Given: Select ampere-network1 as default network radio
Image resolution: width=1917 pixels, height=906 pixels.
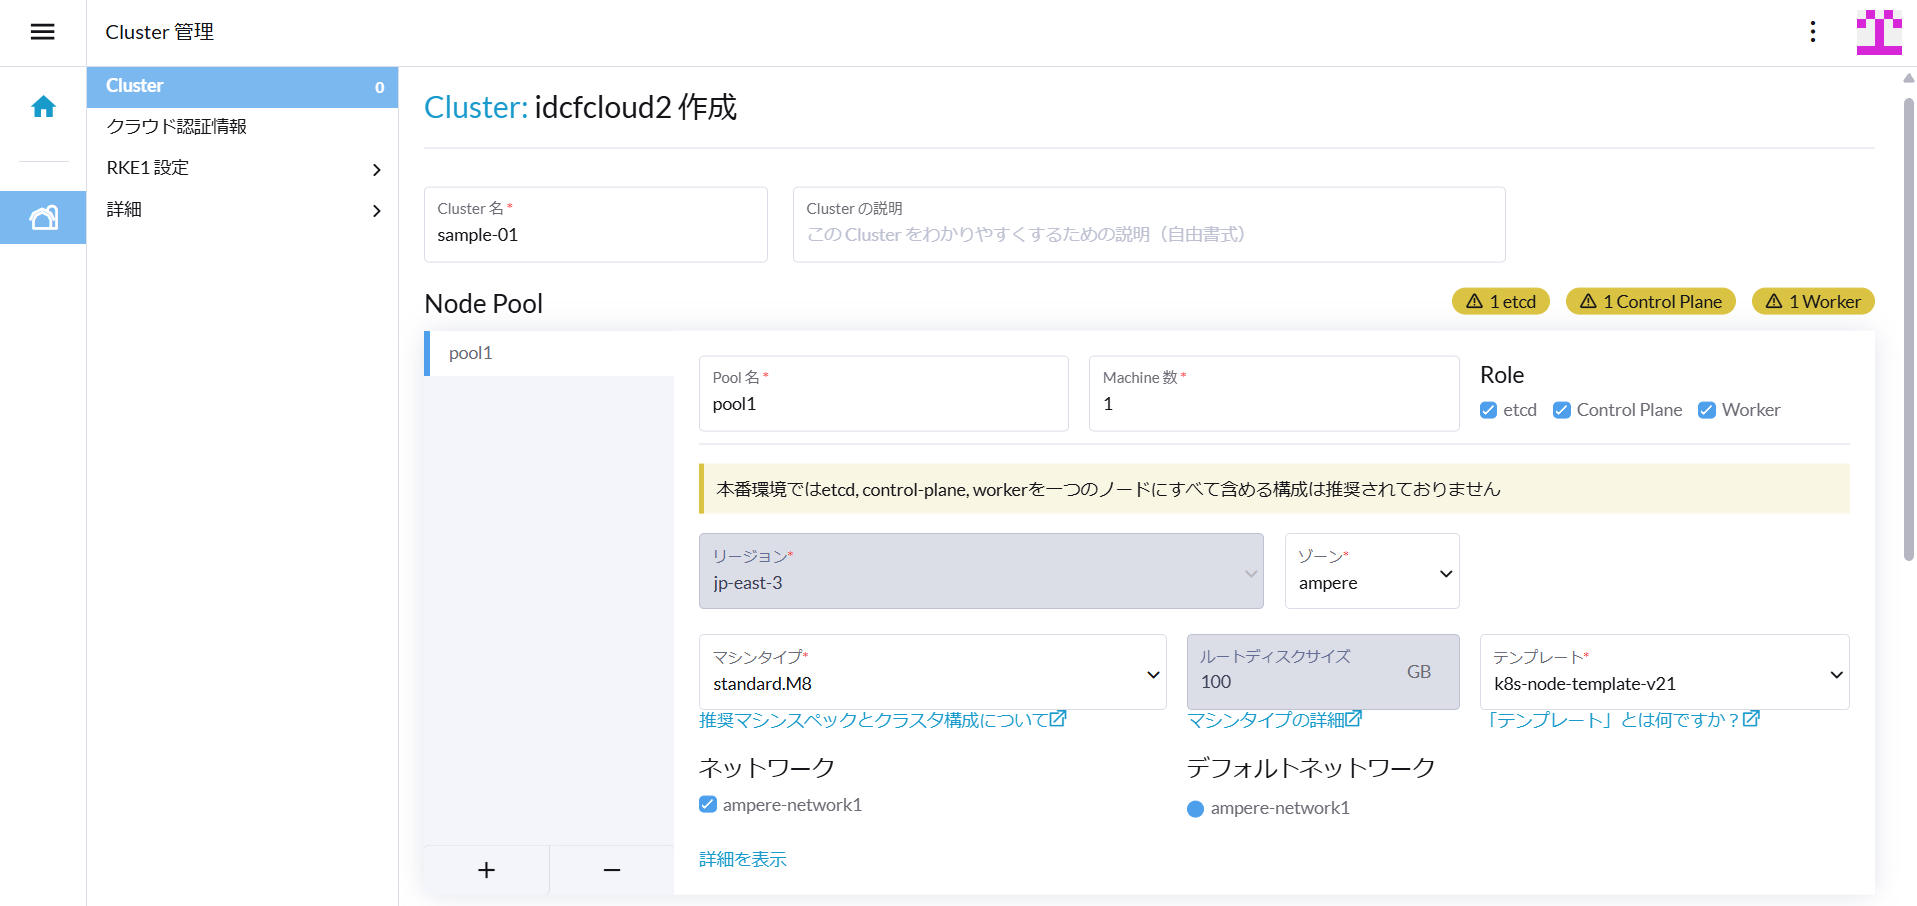Looking at the screenshot, I should [1195, 809].
